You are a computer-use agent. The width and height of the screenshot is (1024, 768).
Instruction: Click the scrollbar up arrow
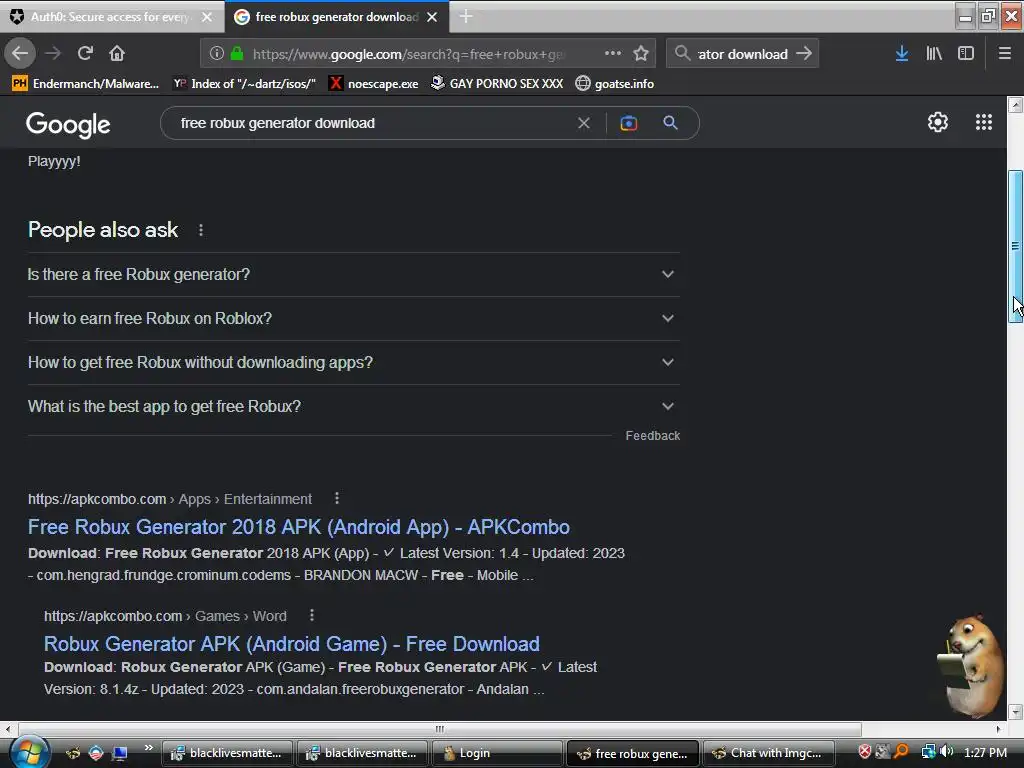pos(1015,104)
